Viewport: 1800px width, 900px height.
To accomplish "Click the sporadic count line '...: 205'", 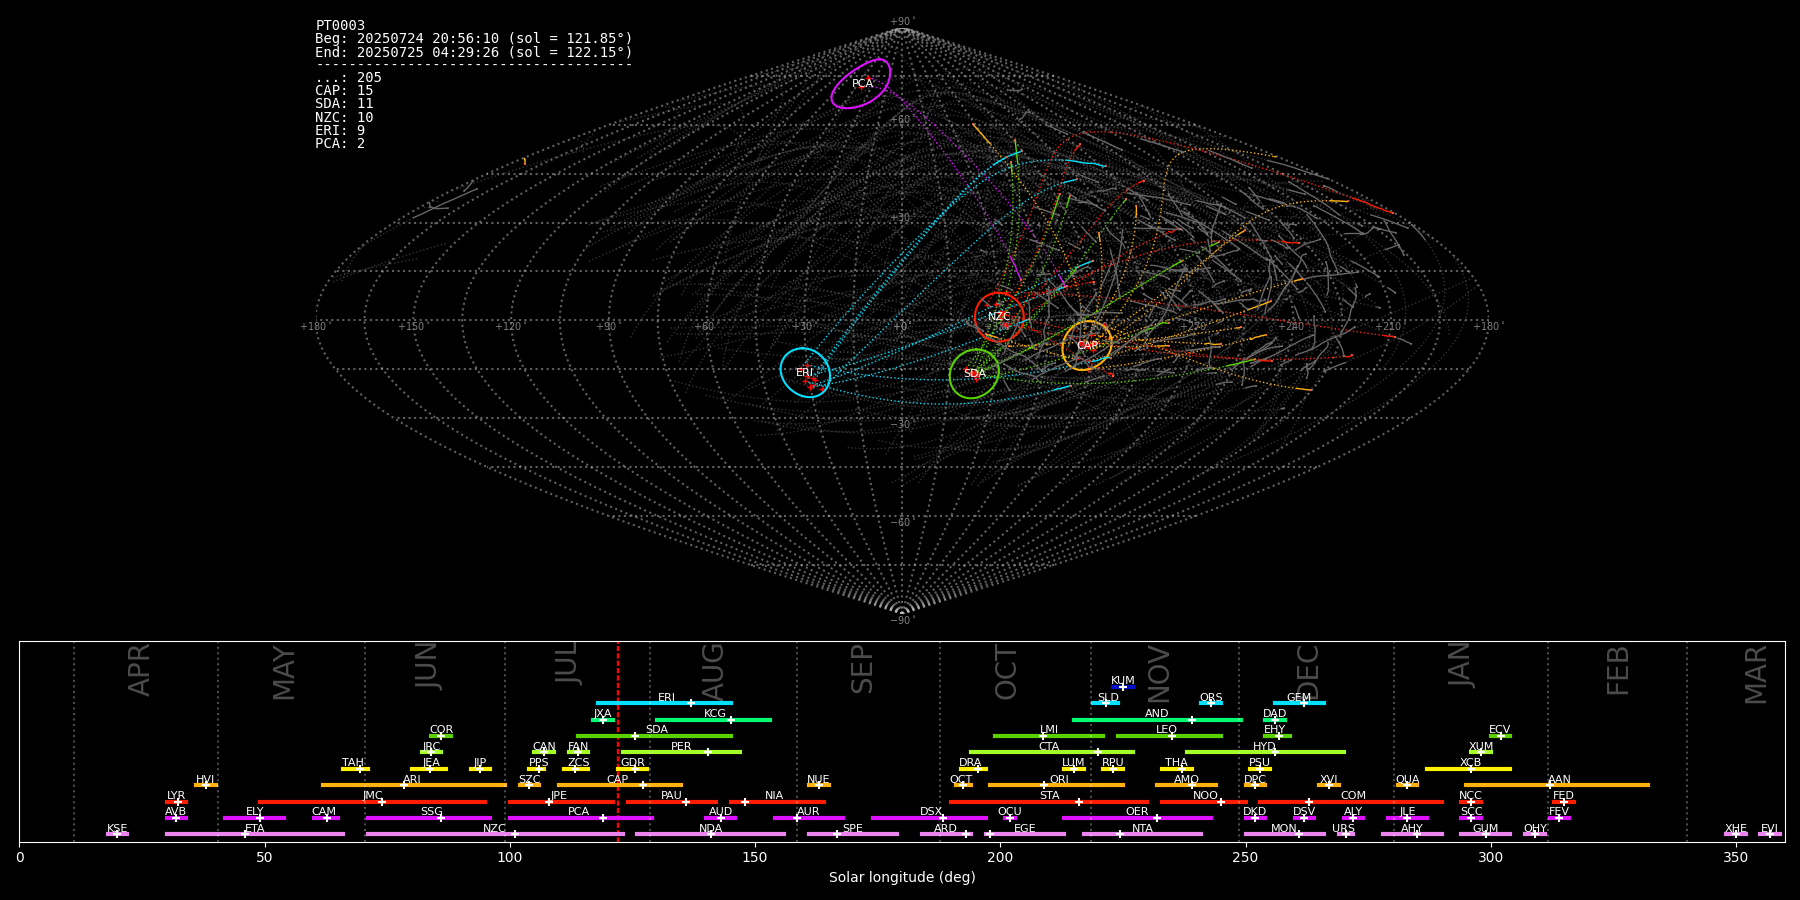I will coord(348,77).
